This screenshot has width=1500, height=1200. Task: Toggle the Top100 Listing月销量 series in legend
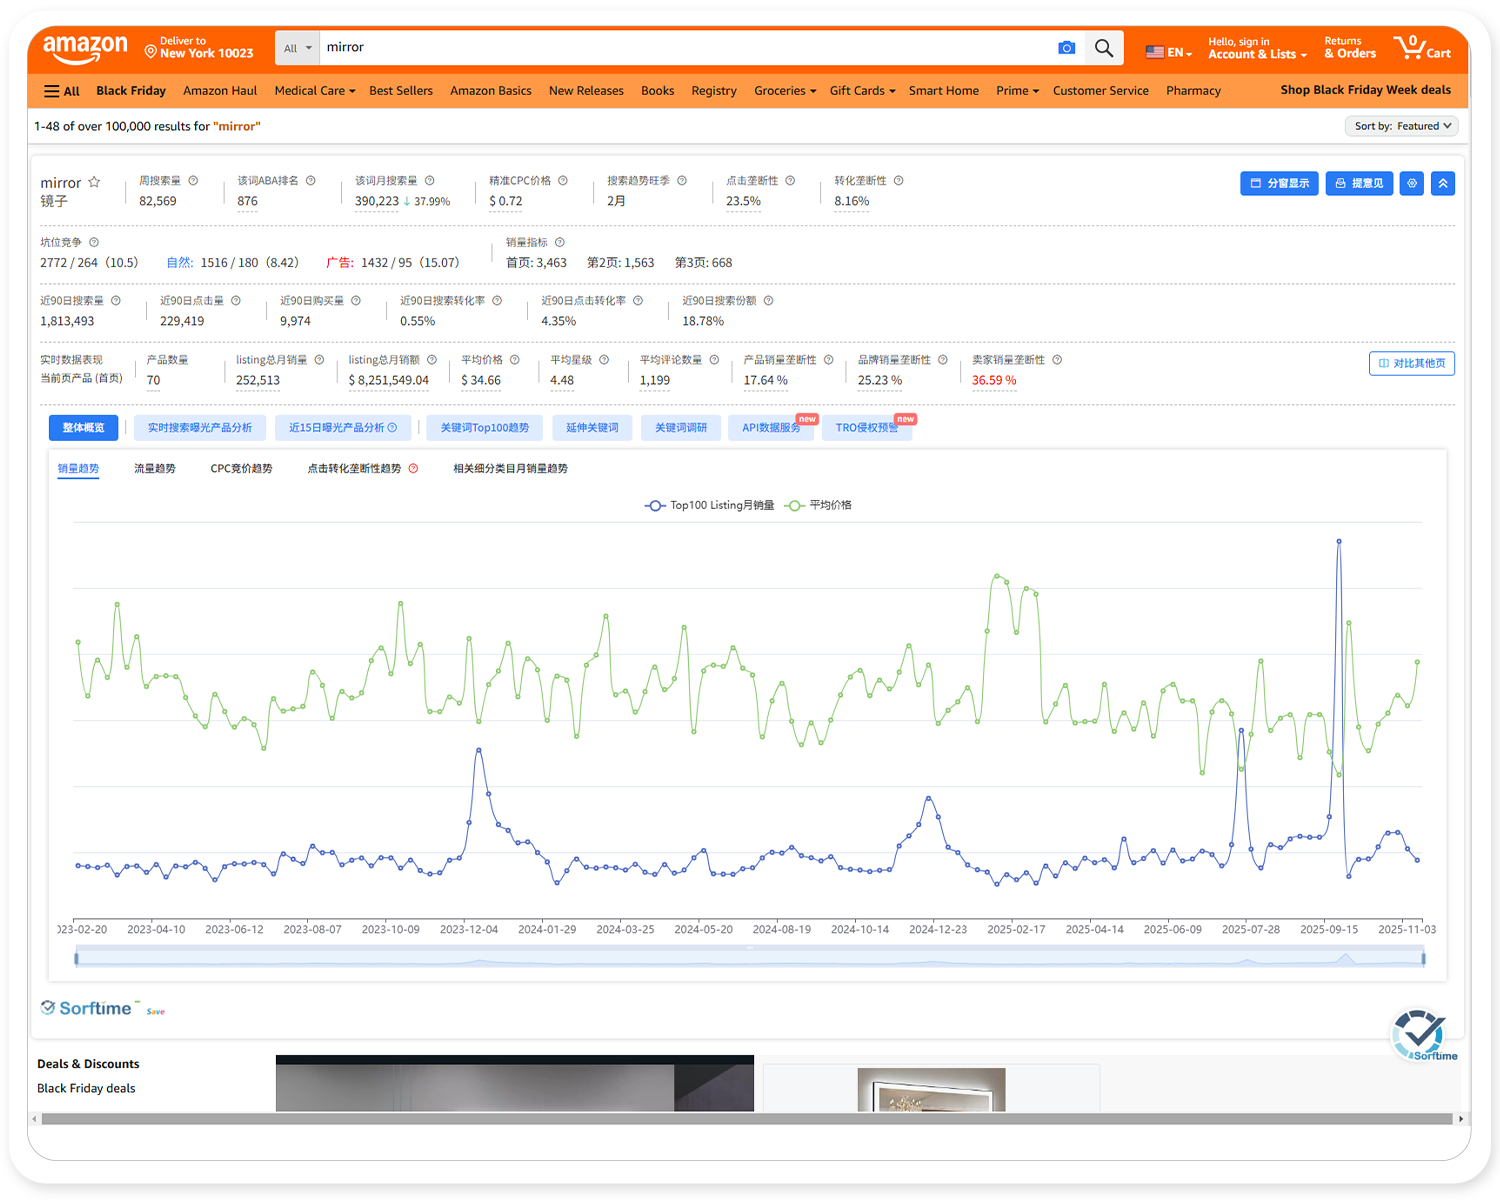(709, 506)
